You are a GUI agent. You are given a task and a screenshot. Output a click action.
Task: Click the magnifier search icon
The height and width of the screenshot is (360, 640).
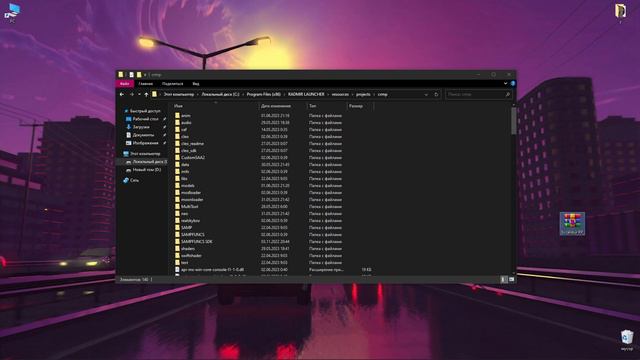coord(508,94)
